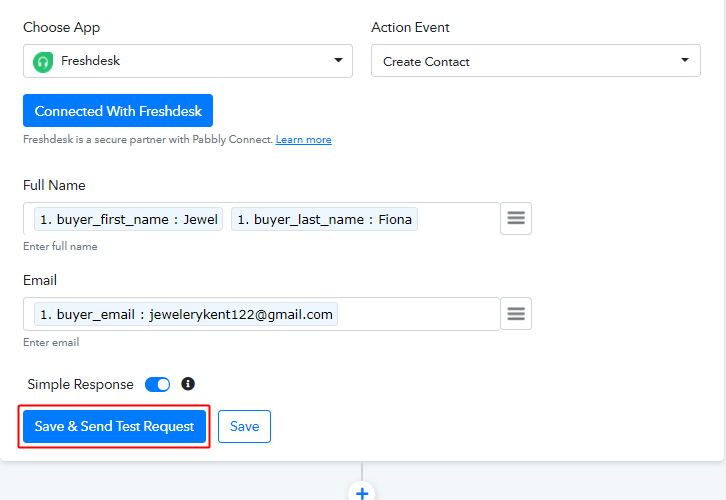Click the Action Event label

click(410, 27)
